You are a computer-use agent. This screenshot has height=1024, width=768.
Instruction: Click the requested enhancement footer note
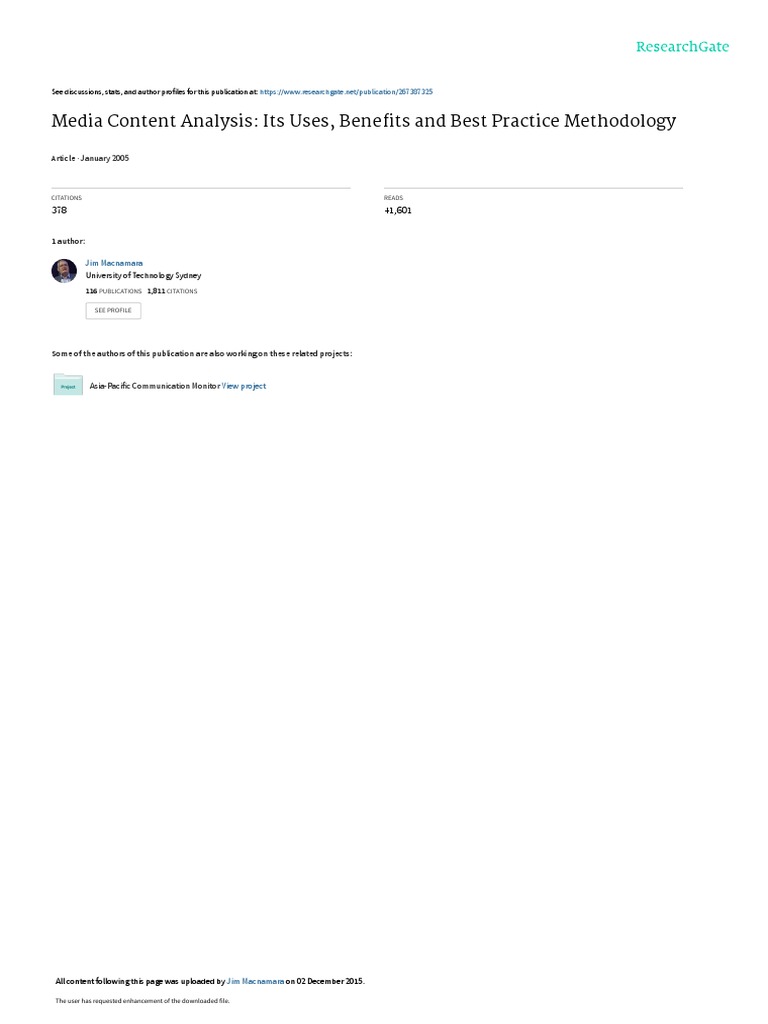coord(142,1000)
